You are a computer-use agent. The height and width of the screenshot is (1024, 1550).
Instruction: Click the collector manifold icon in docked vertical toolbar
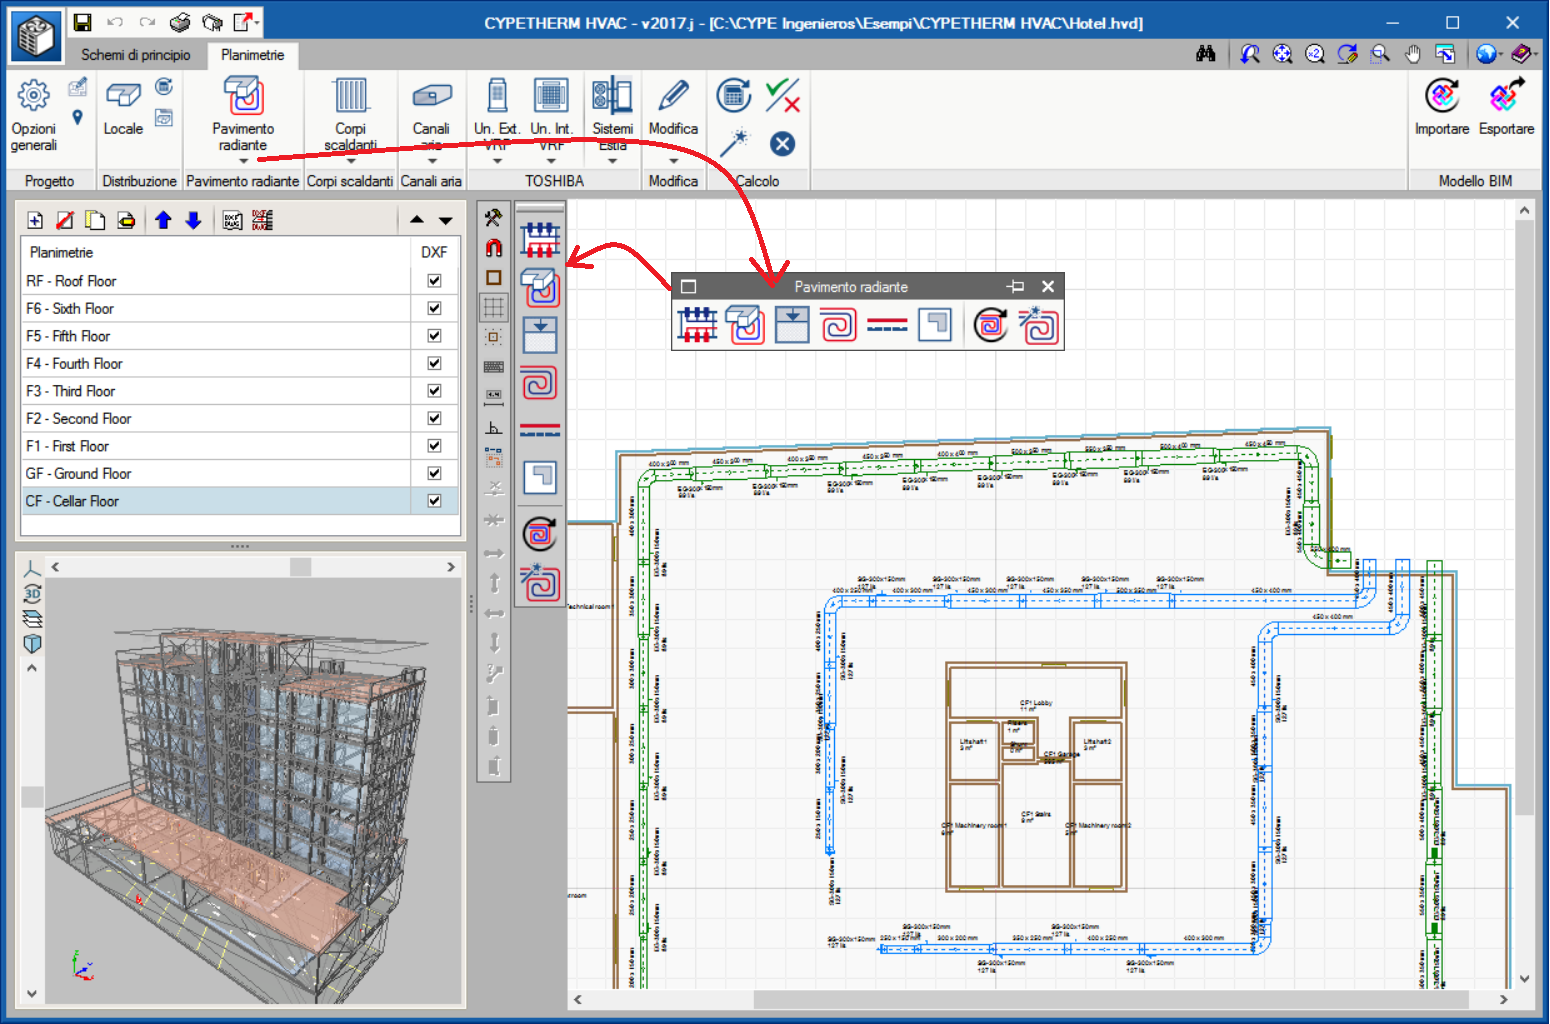[x=540, y=240]
